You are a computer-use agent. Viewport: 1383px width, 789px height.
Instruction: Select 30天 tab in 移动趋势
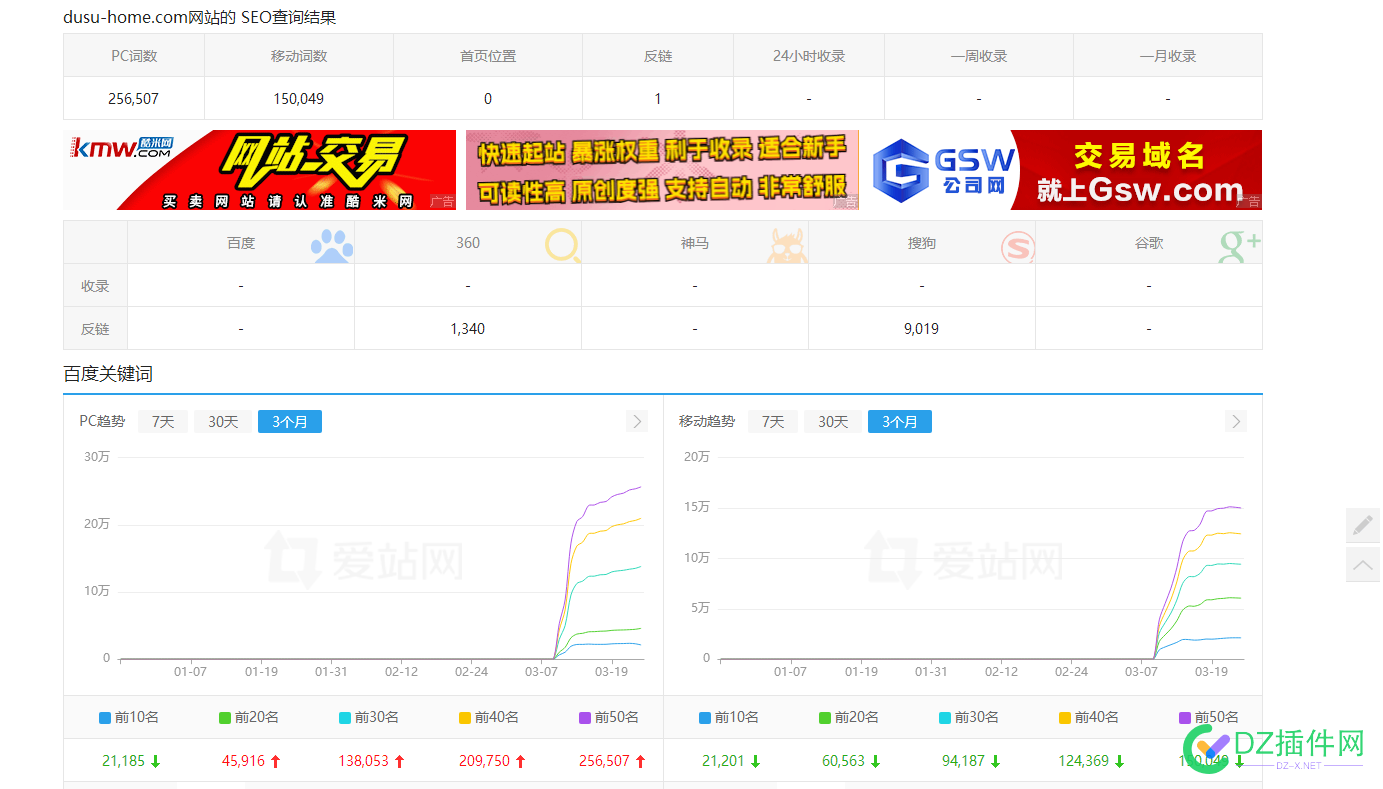point(833,422)
